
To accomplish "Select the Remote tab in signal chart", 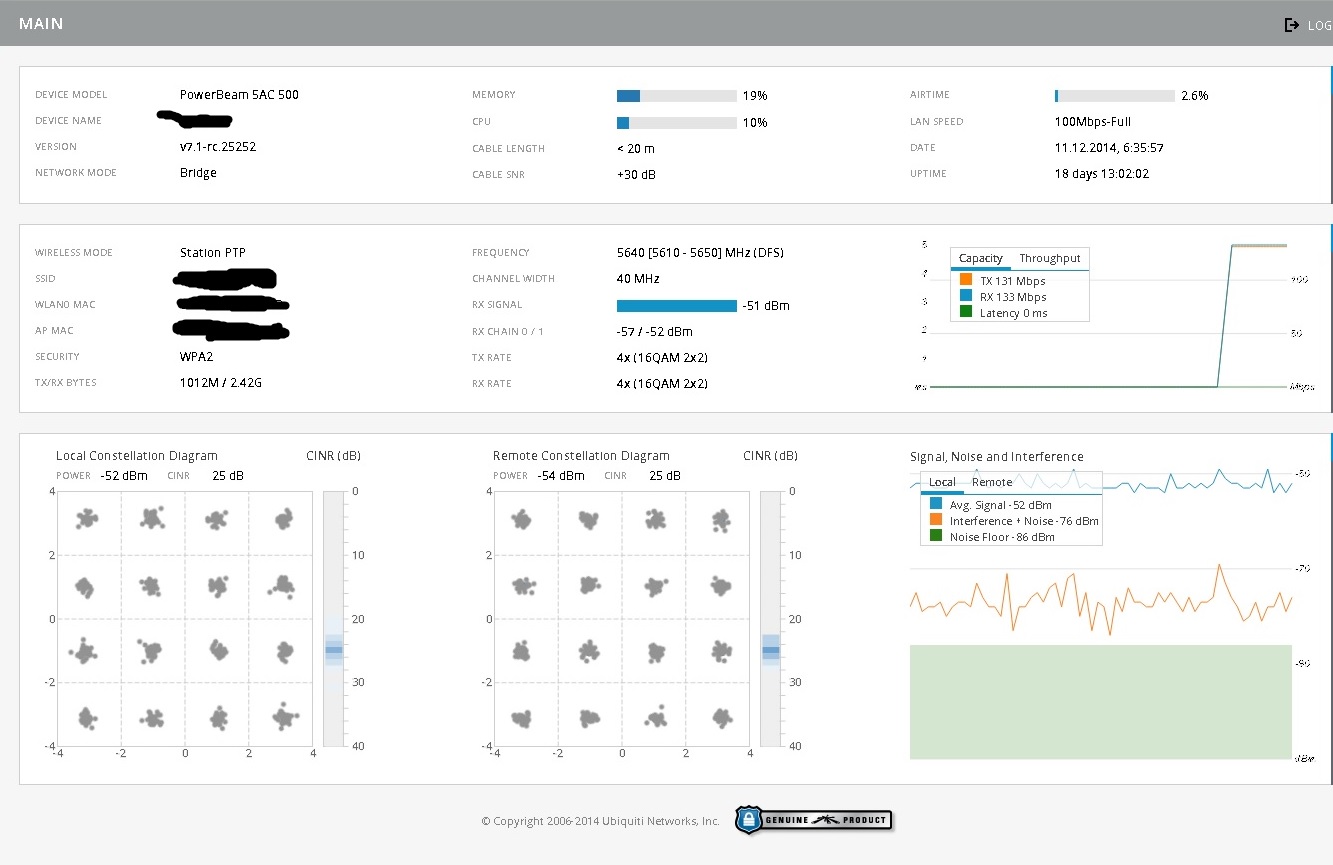I will (x=992, y=482).
